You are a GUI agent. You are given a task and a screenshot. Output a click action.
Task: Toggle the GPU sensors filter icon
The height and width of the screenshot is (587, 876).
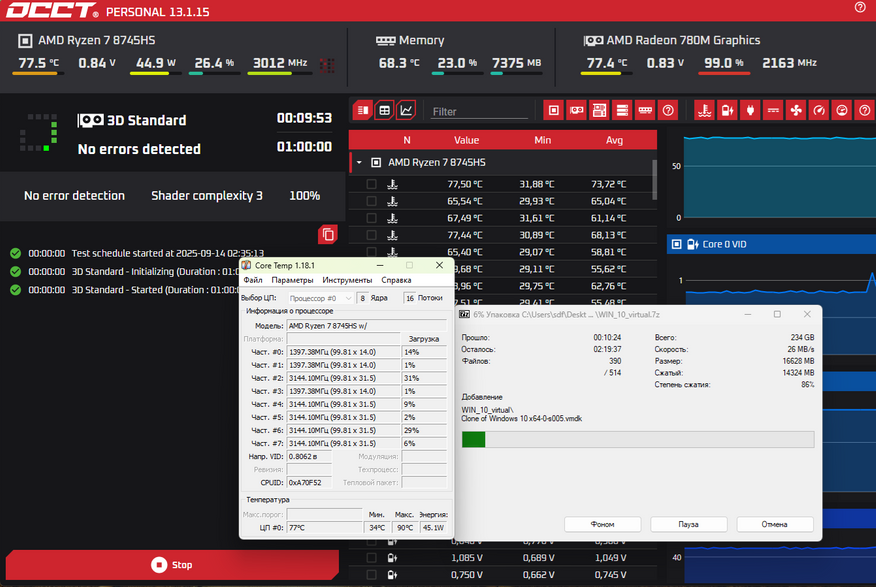tap(577, 110)
